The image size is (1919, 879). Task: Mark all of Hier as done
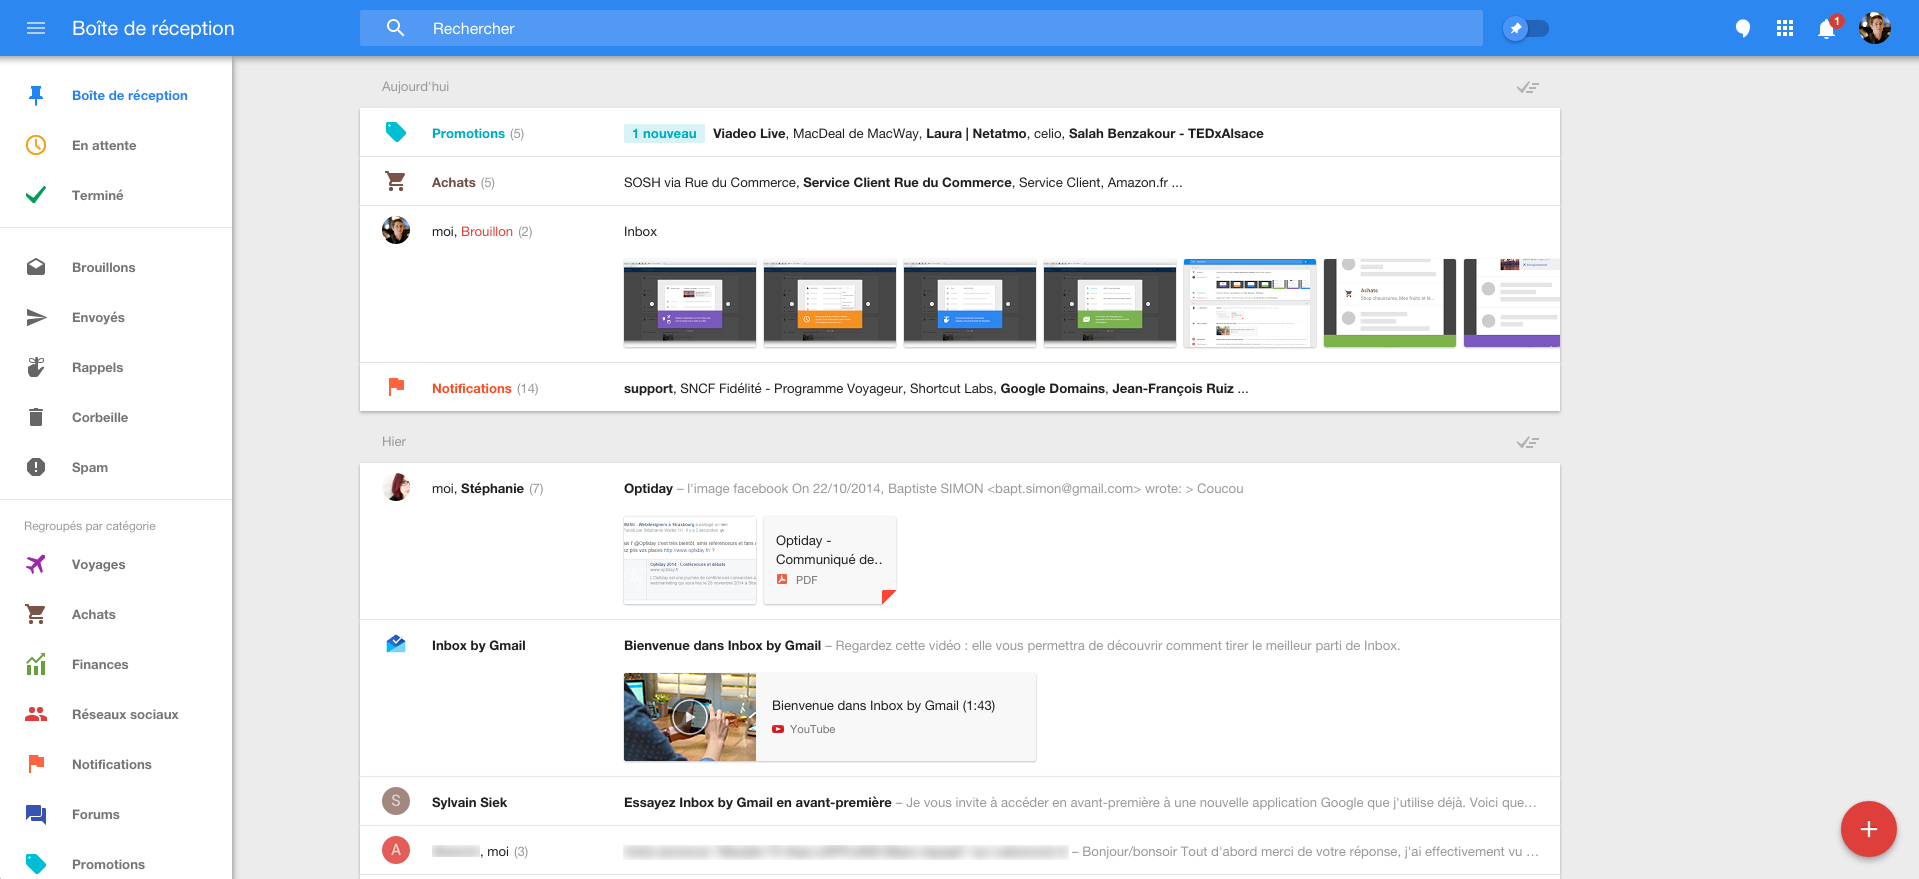(x=1527, y=442)
